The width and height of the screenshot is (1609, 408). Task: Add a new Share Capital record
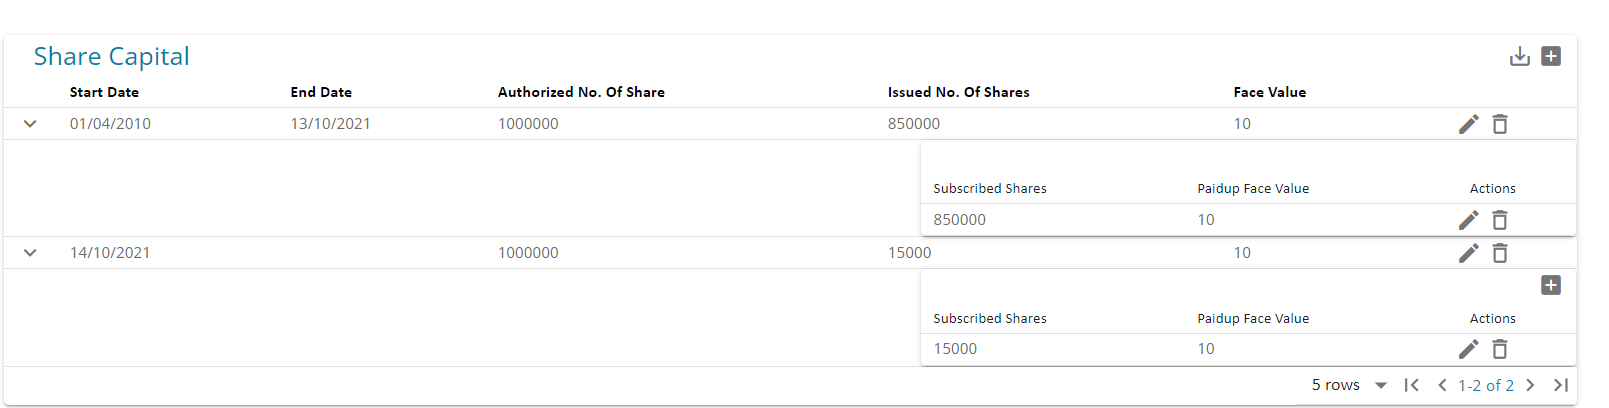tap(1551, 57)
